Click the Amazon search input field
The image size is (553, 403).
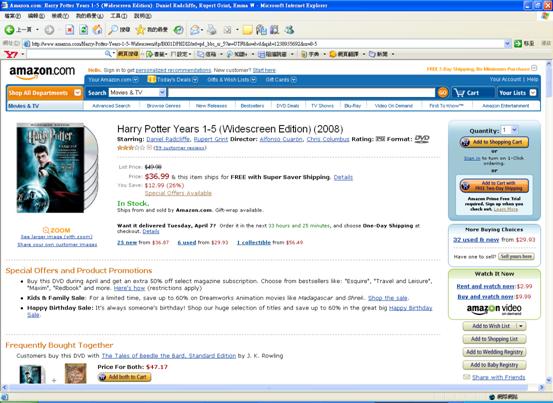[x=302, y=93]
